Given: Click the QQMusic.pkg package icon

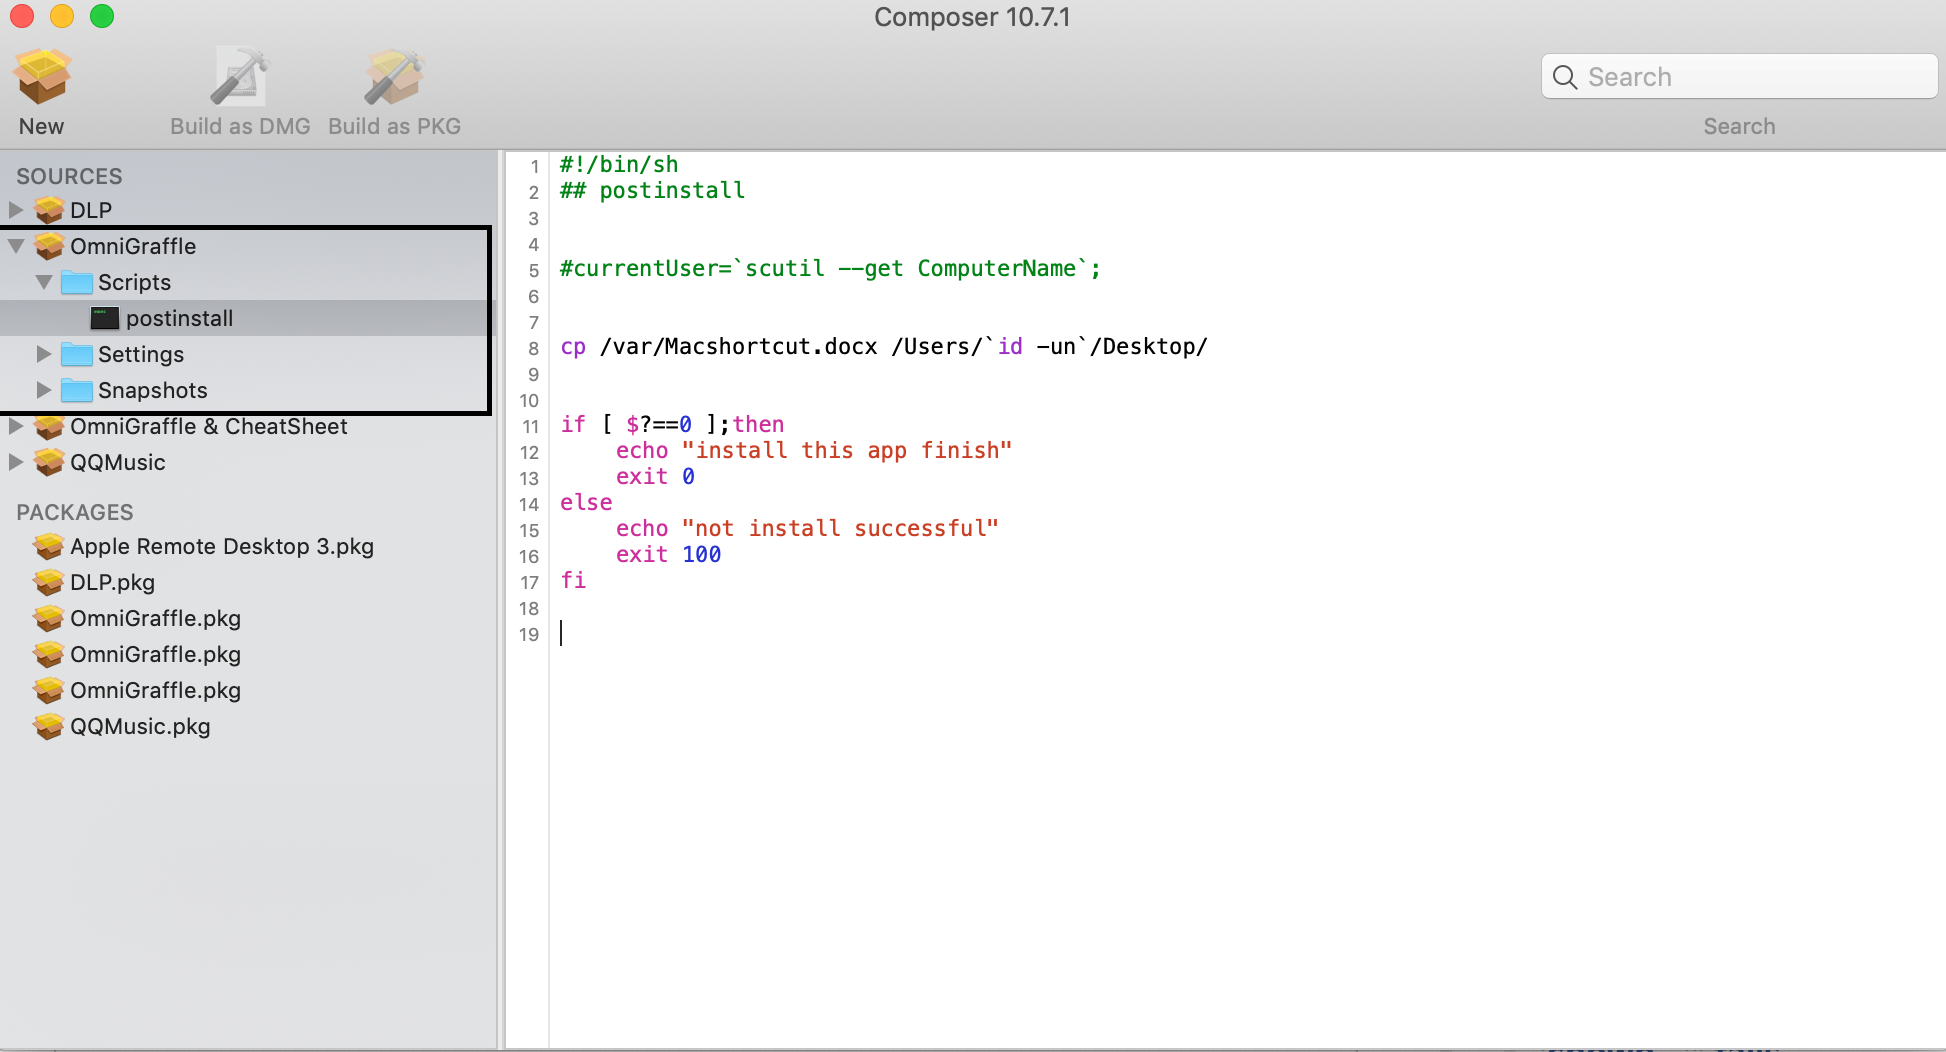Looking at the screenshot, I should click(49, 726).
